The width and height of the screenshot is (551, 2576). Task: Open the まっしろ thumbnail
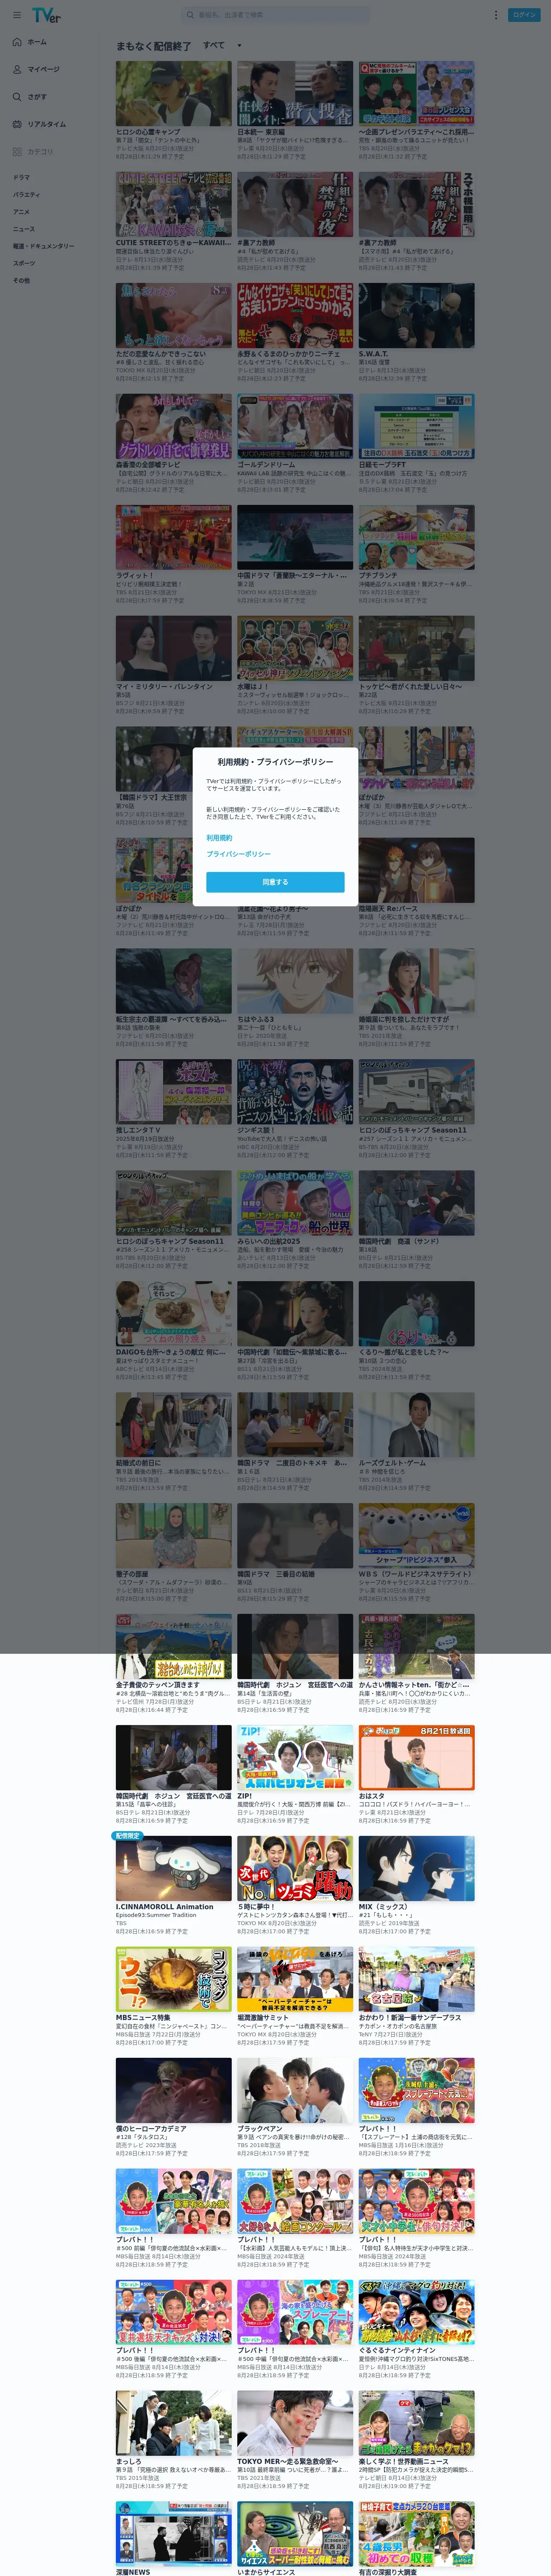point(173,2424)
